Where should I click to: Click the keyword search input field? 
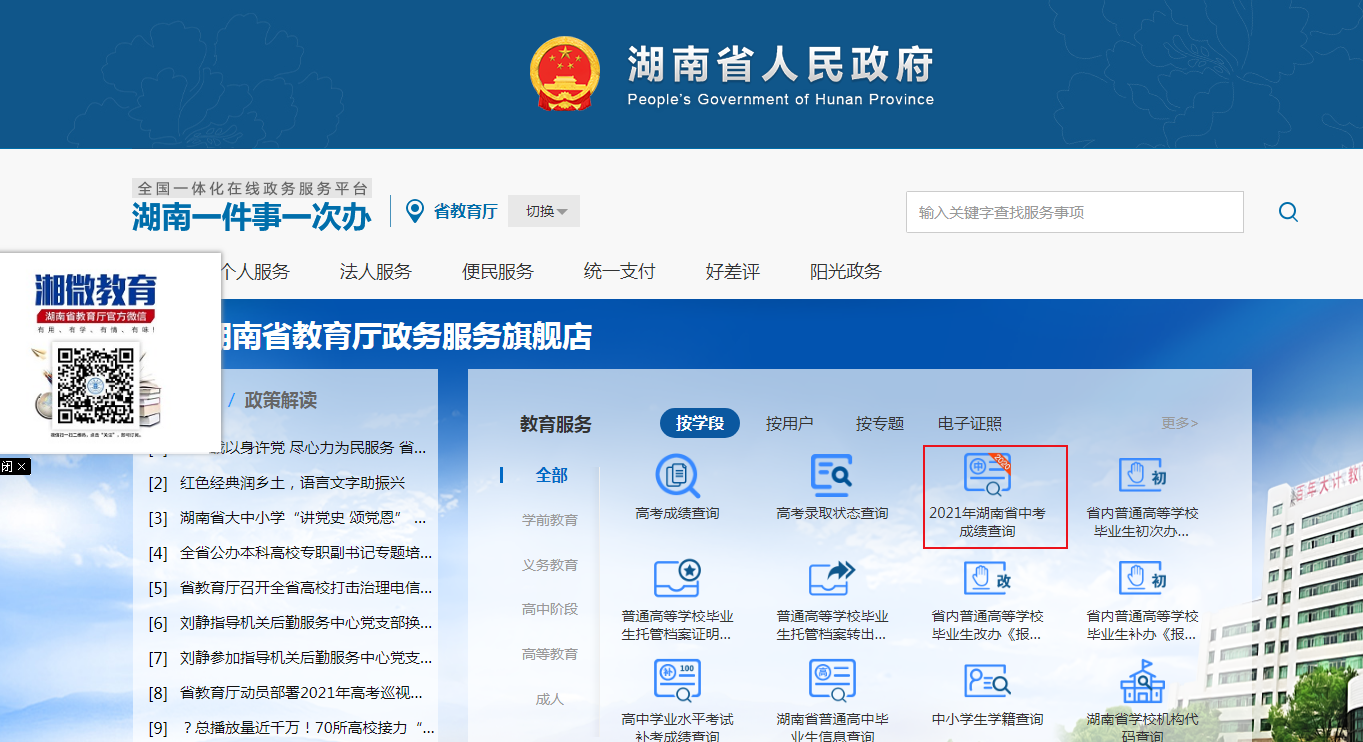coord(1074,212)
